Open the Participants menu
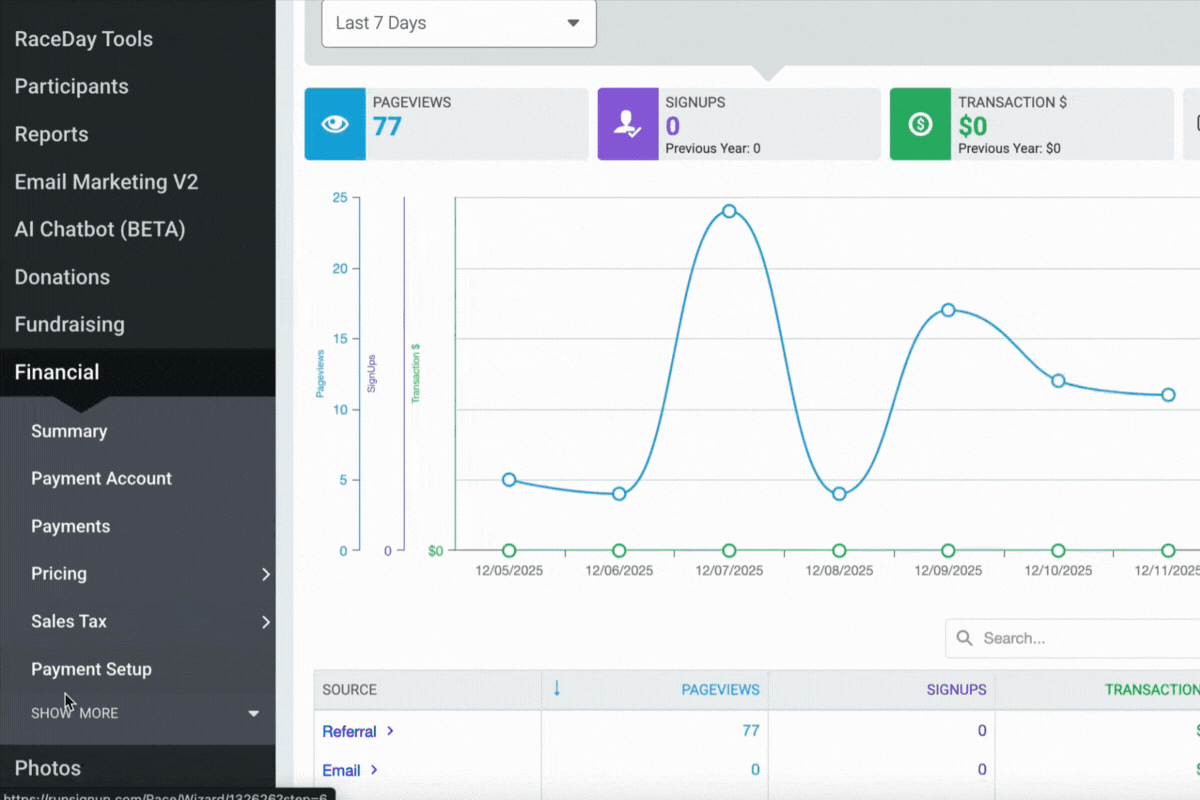1200x800 pixels. 72,87
